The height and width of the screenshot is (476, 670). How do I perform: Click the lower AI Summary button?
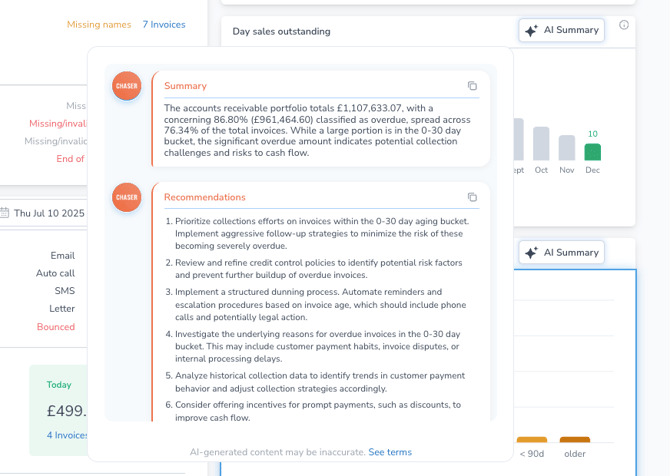[x=561, y=252]
